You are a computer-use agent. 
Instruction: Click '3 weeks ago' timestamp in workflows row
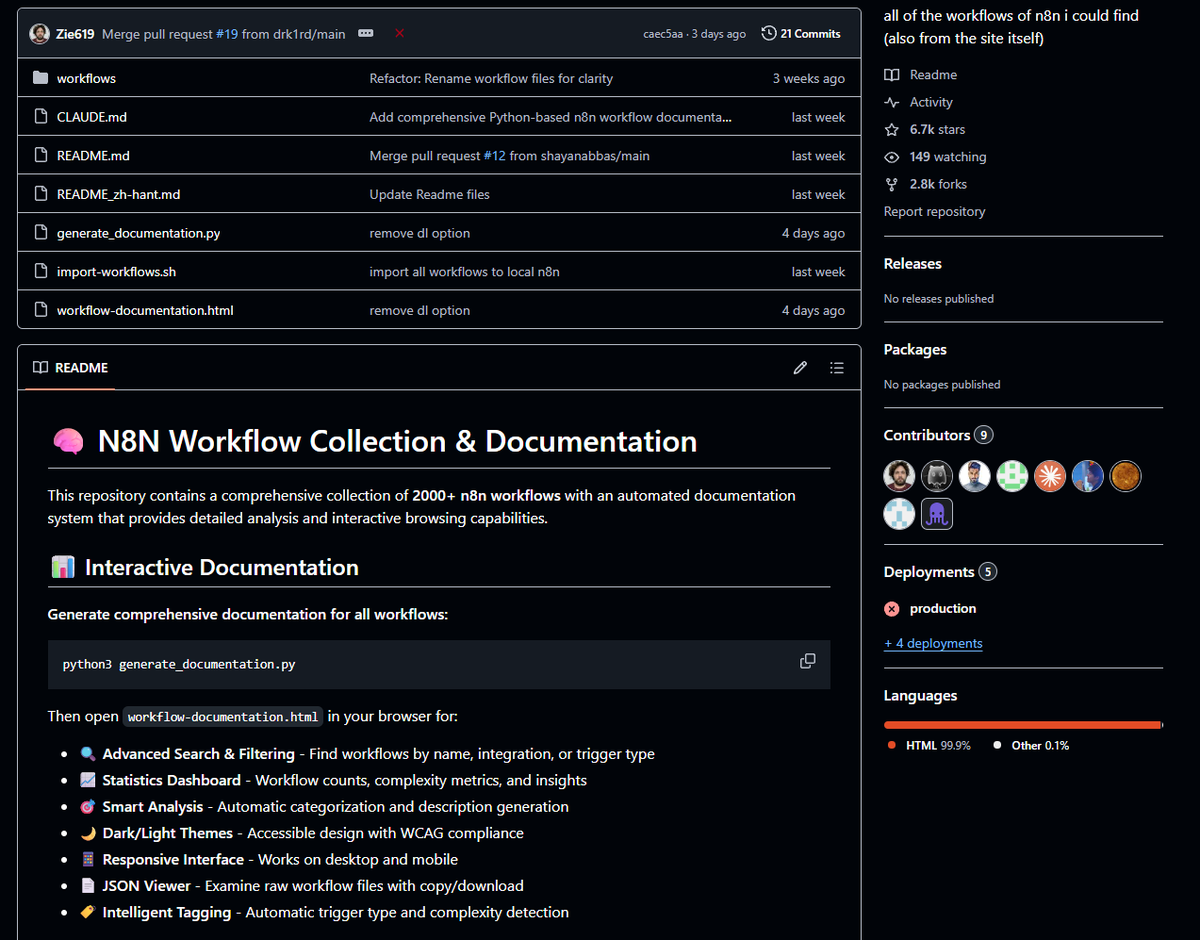(x=808, y=78)
